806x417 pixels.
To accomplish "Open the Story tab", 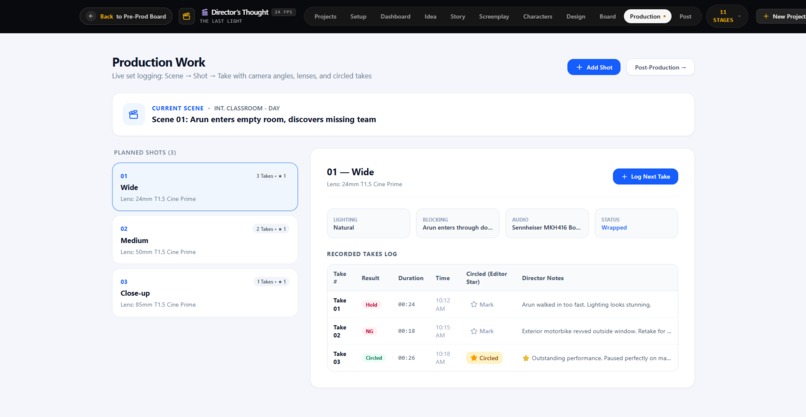I will [x=457, y=16].
